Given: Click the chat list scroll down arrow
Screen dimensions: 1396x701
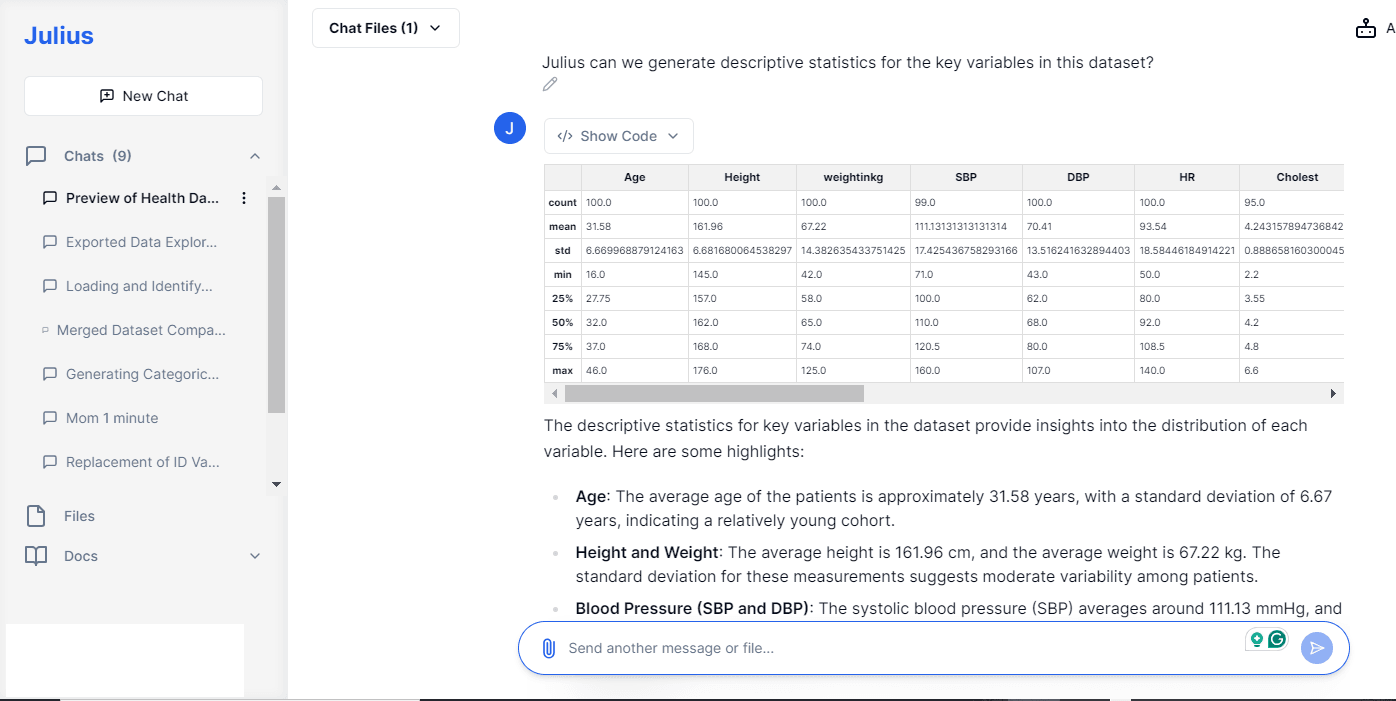Looking at the screenshot, I should [x=277, y=485].
